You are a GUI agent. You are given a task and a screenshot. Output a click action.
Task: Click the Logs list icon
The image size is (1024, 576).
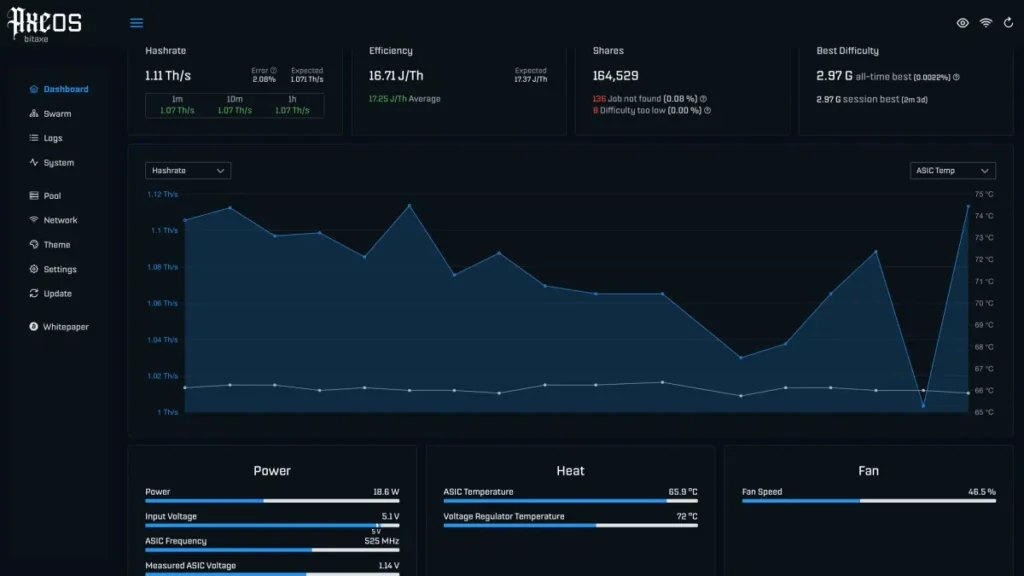[34, 138]
